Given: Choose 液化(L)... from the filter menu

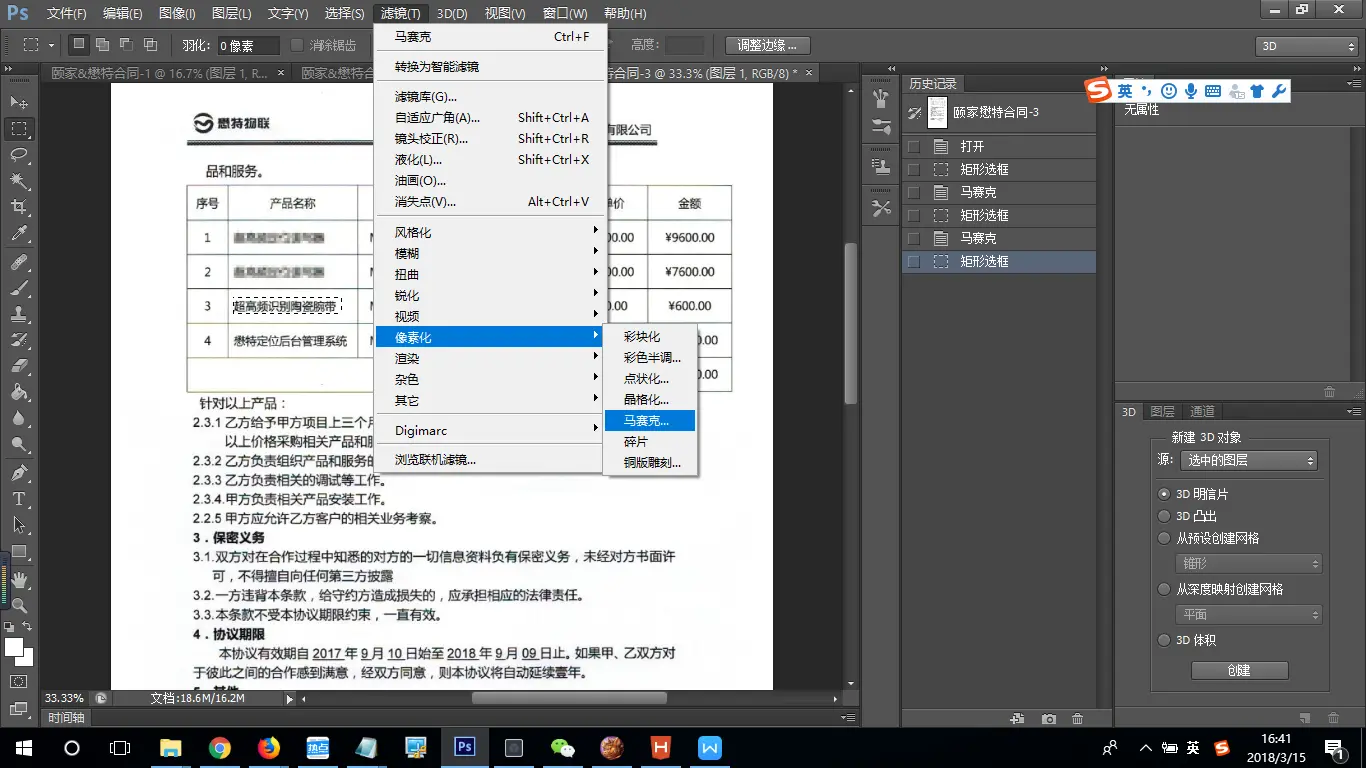Looking at the screenshot, I should (490, 160).
